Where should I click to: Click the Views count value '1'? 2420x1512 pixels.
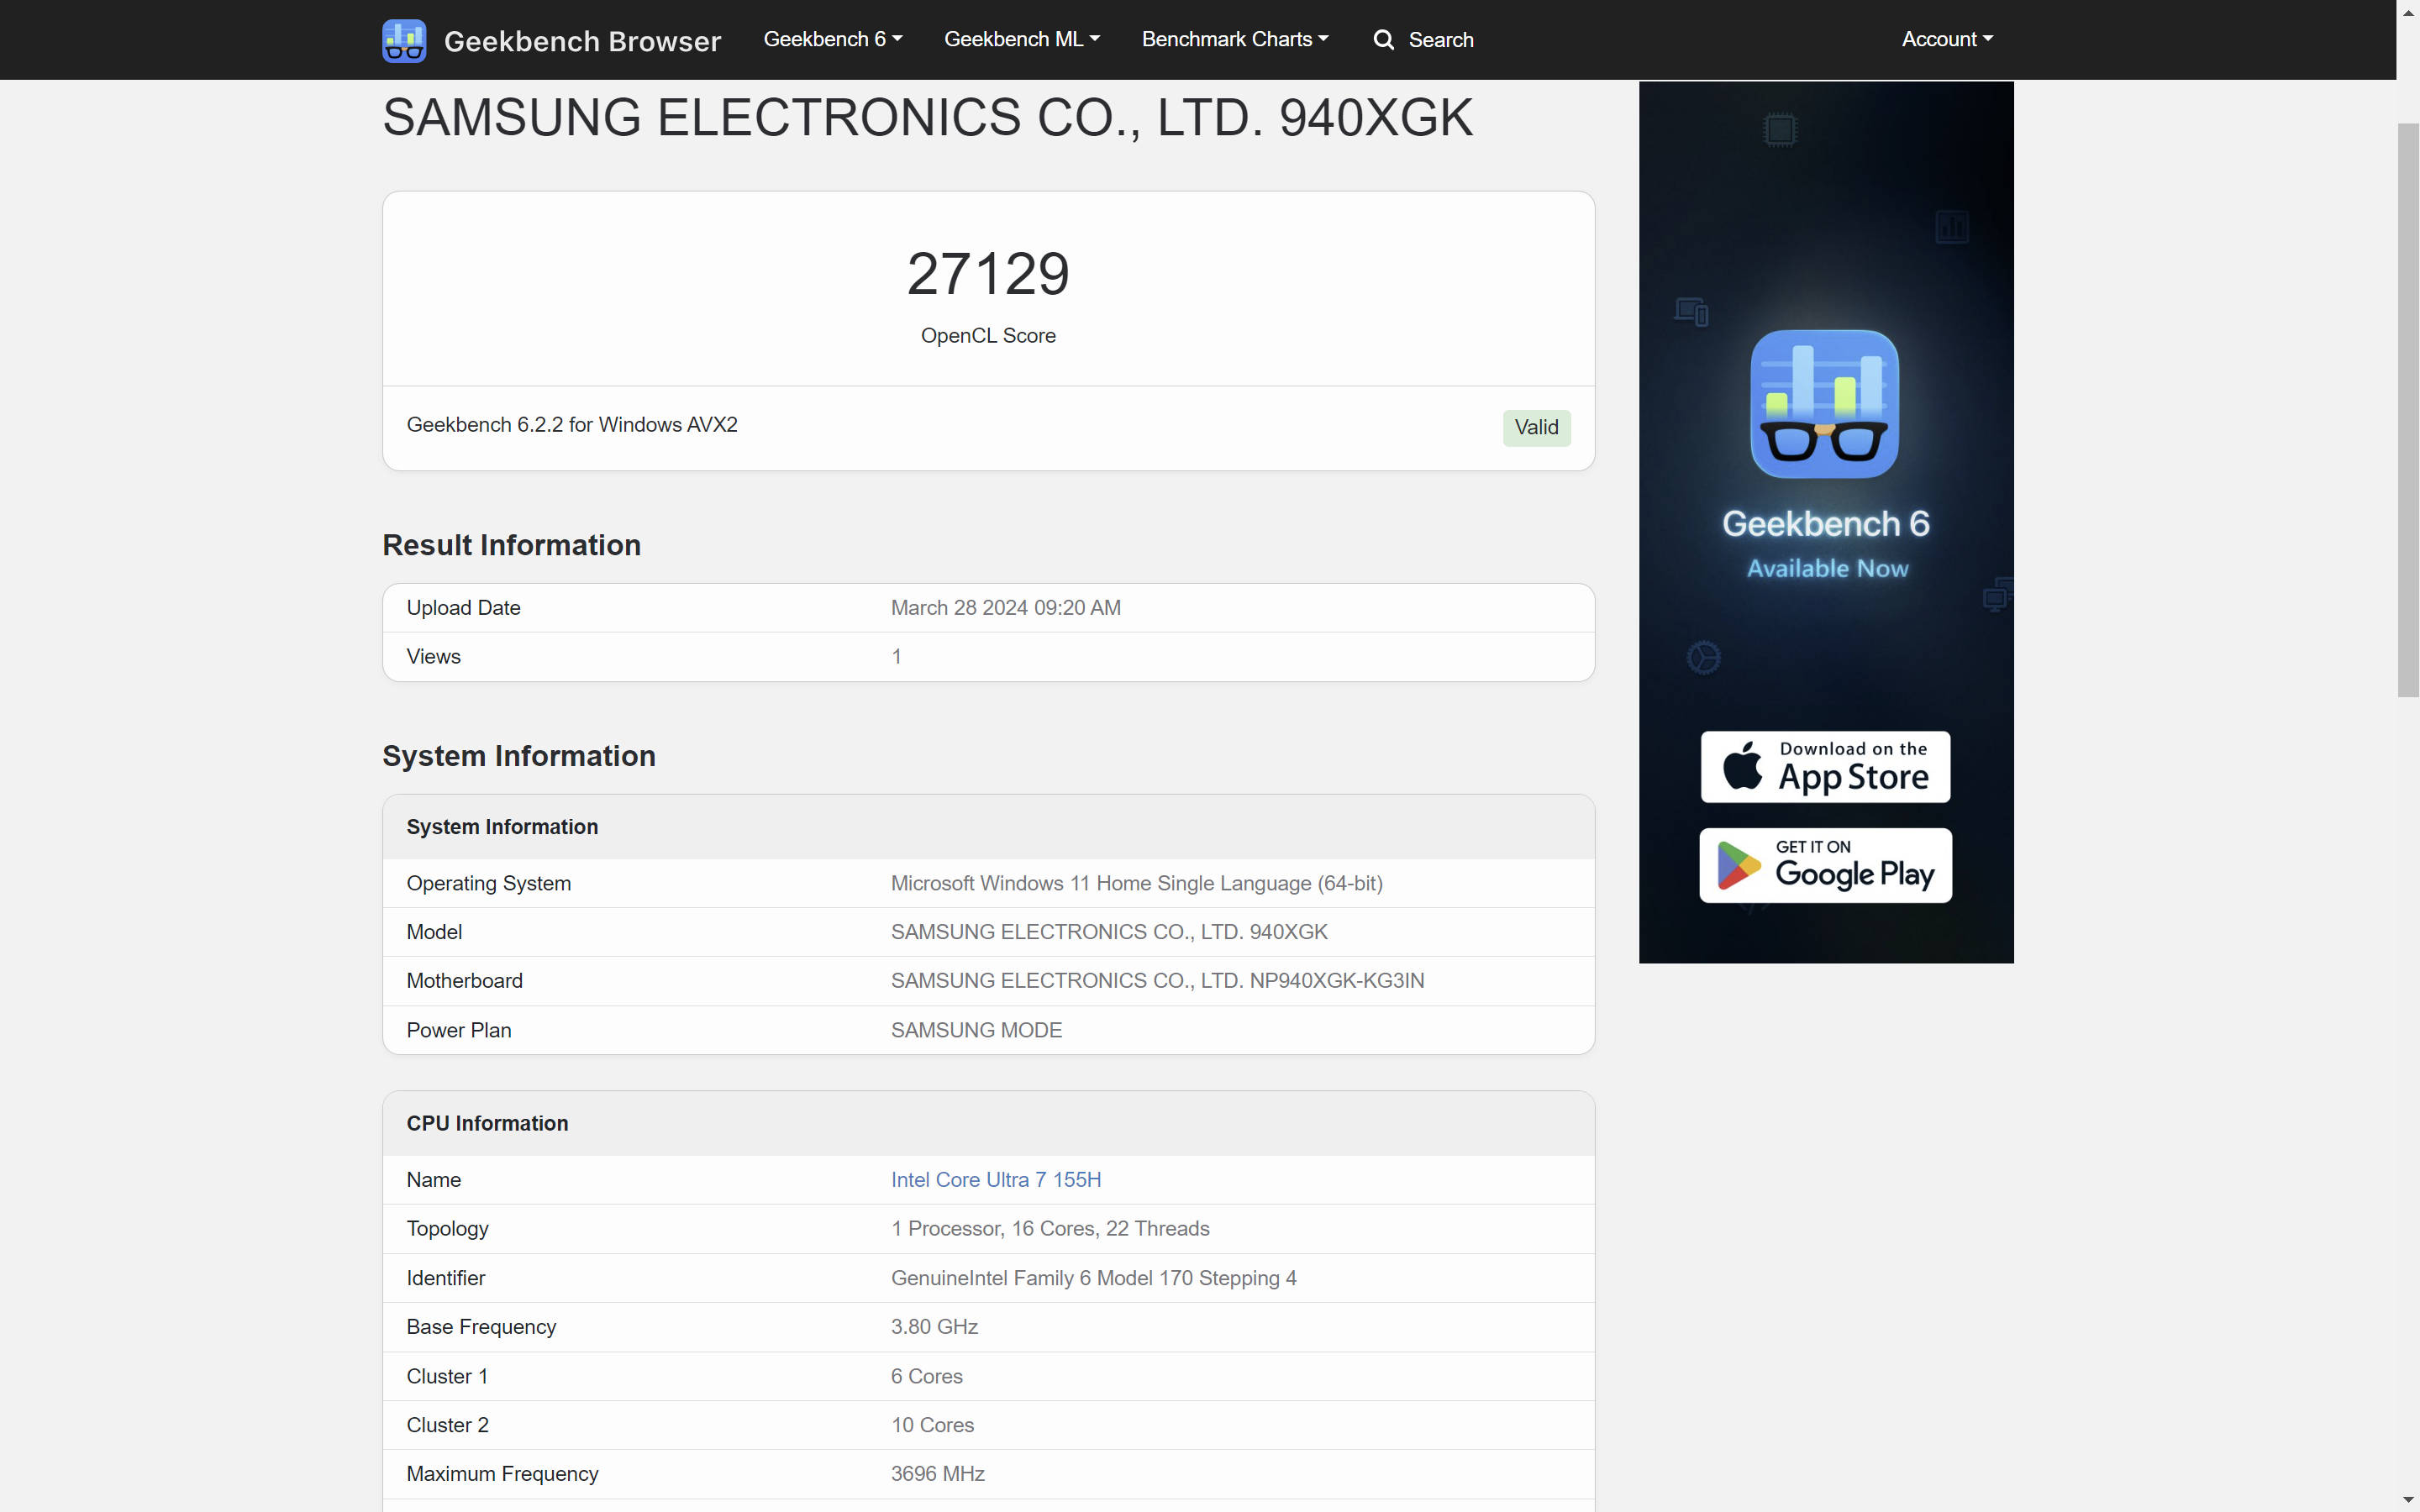coord(897,657)
